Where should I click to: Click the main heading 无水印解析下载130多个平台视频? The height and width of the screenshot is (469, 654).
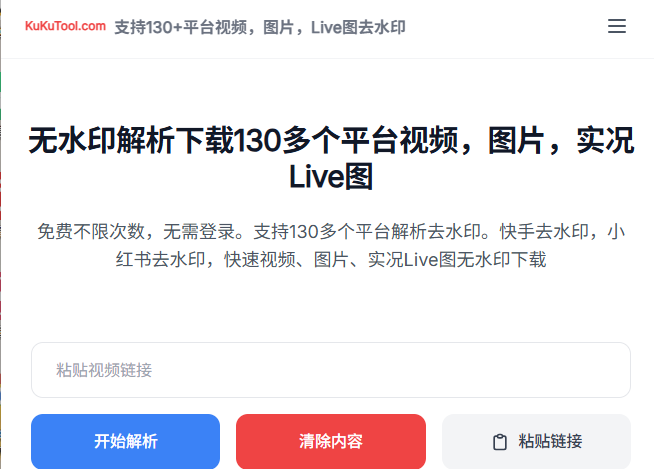tap(244, 141)
